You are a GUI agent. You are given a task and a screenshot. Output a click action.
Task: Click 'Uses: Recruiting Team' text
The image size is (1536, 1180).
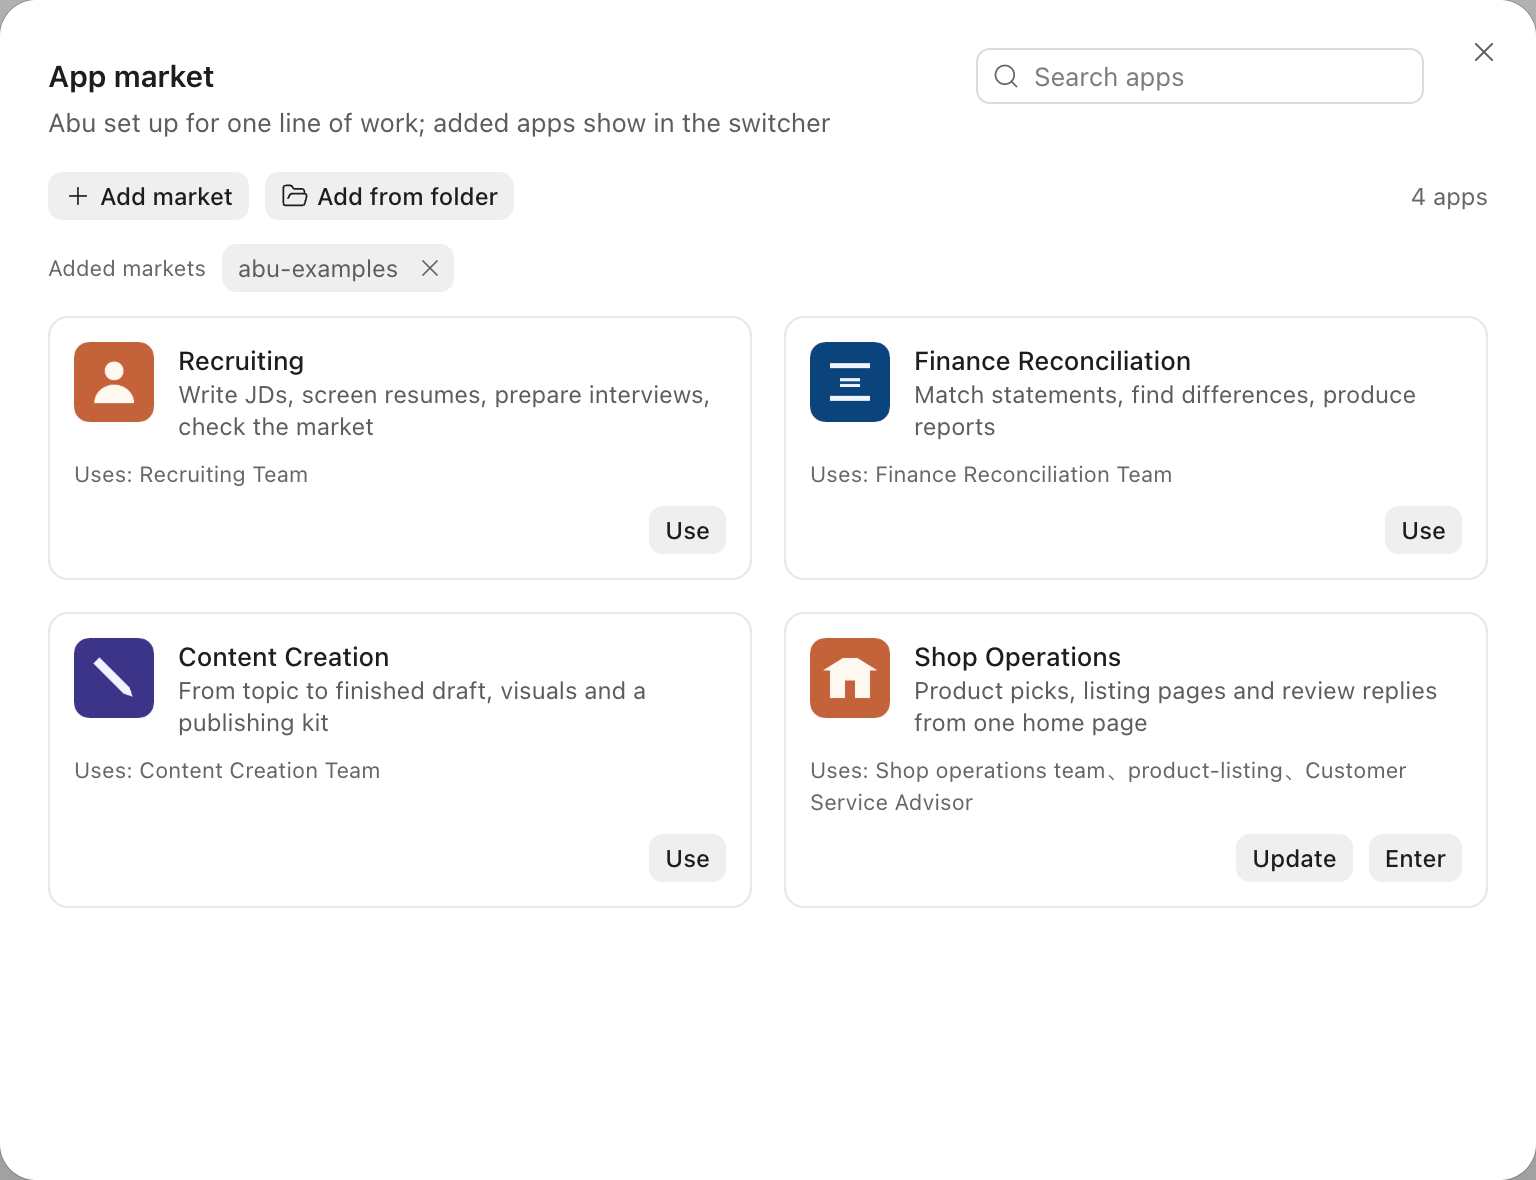click(x=191, y=475)
